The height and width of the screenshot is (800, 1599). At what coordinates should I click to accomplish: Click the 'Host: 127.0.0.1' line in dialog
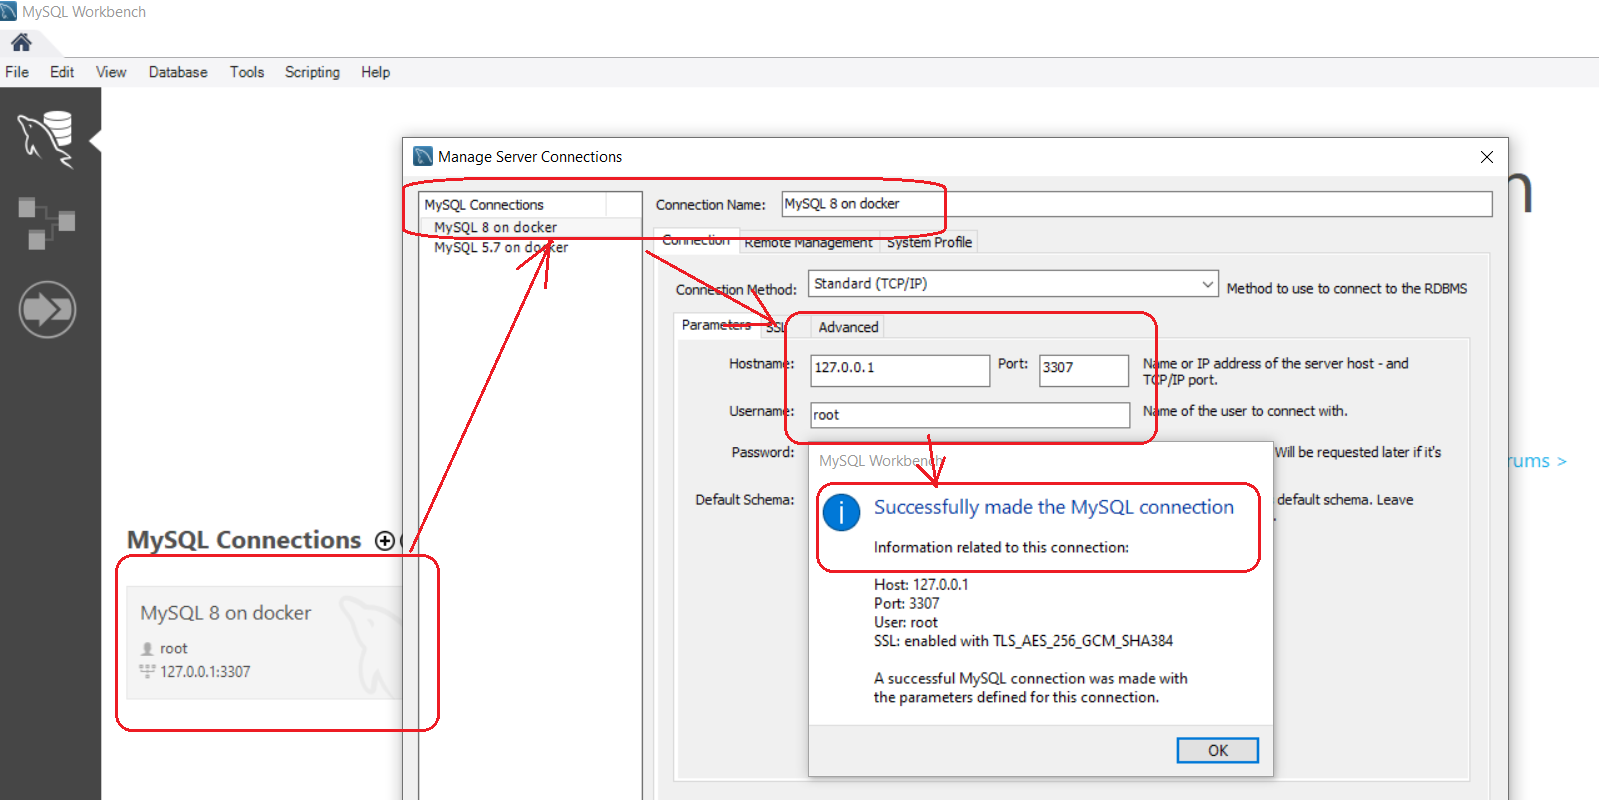pyautogui.click(x=921, y=585)
